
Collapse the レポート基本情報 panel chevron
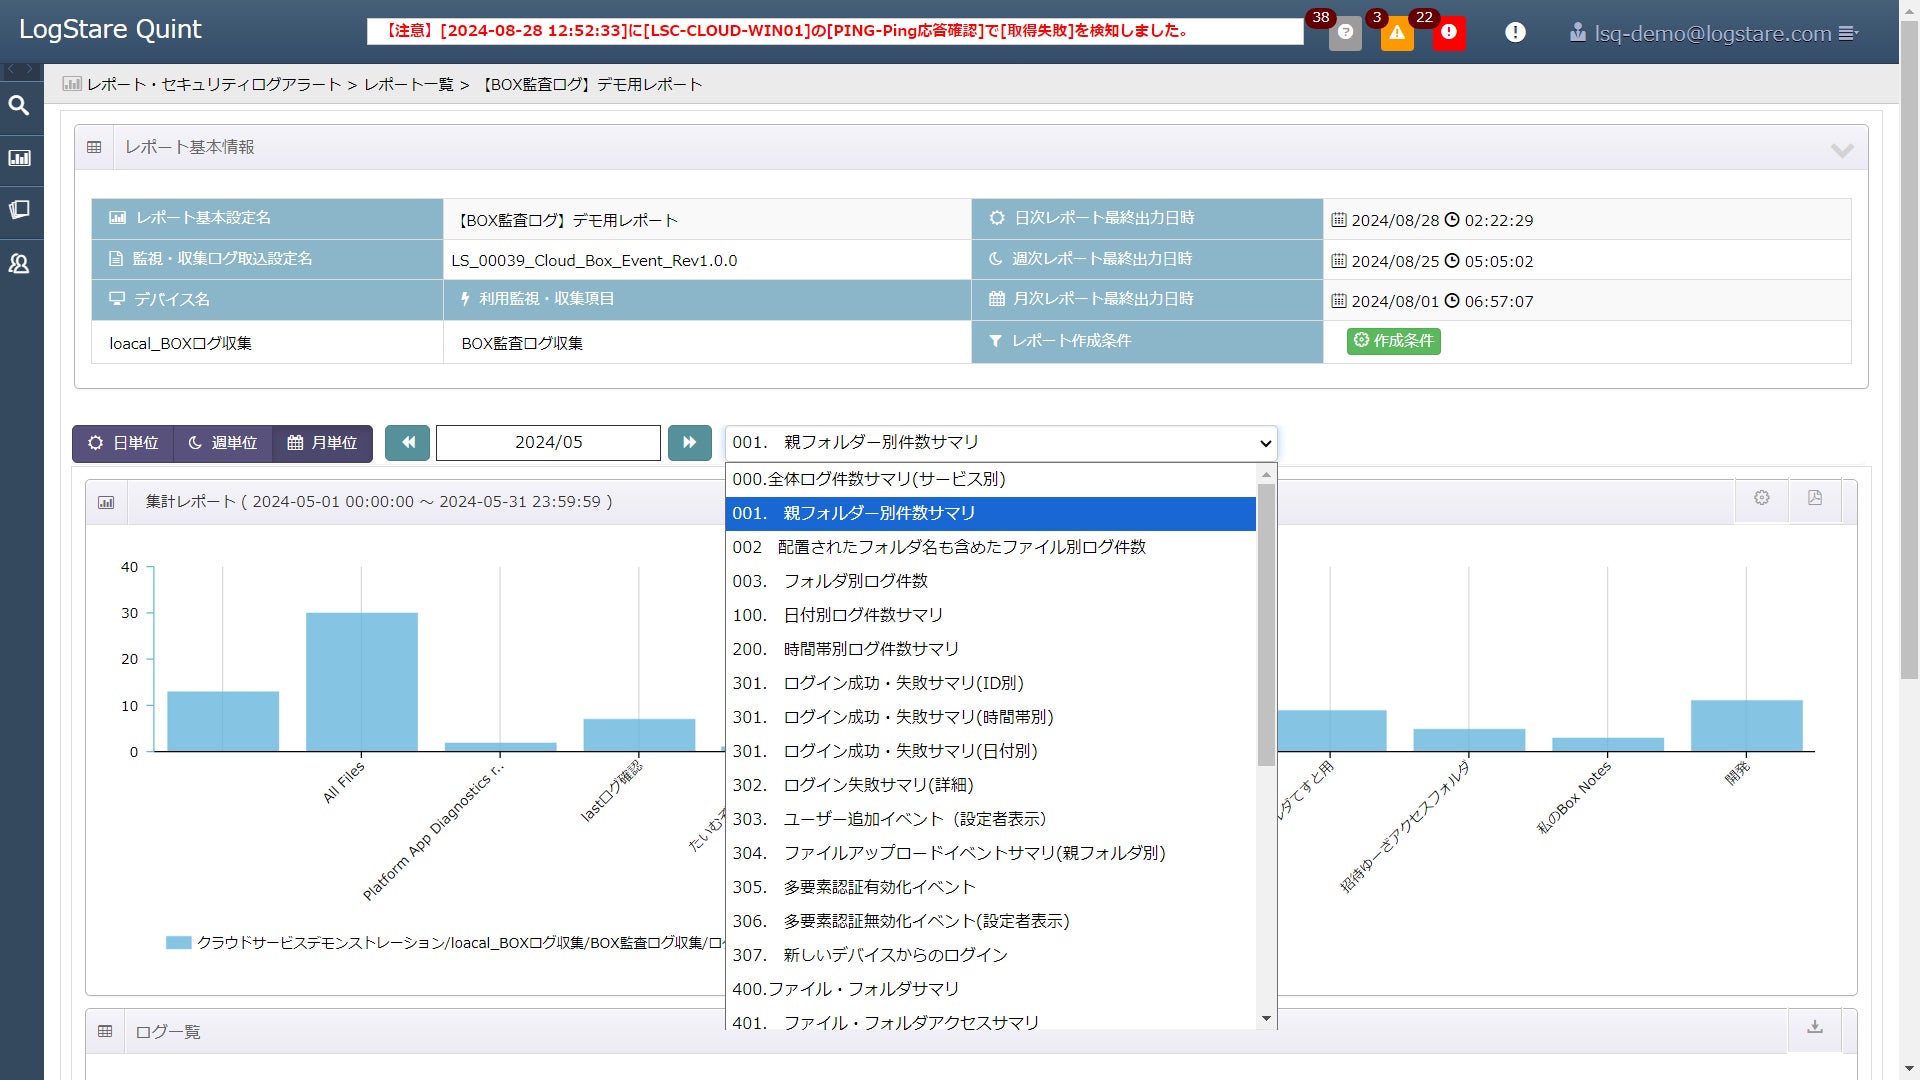1842,149
